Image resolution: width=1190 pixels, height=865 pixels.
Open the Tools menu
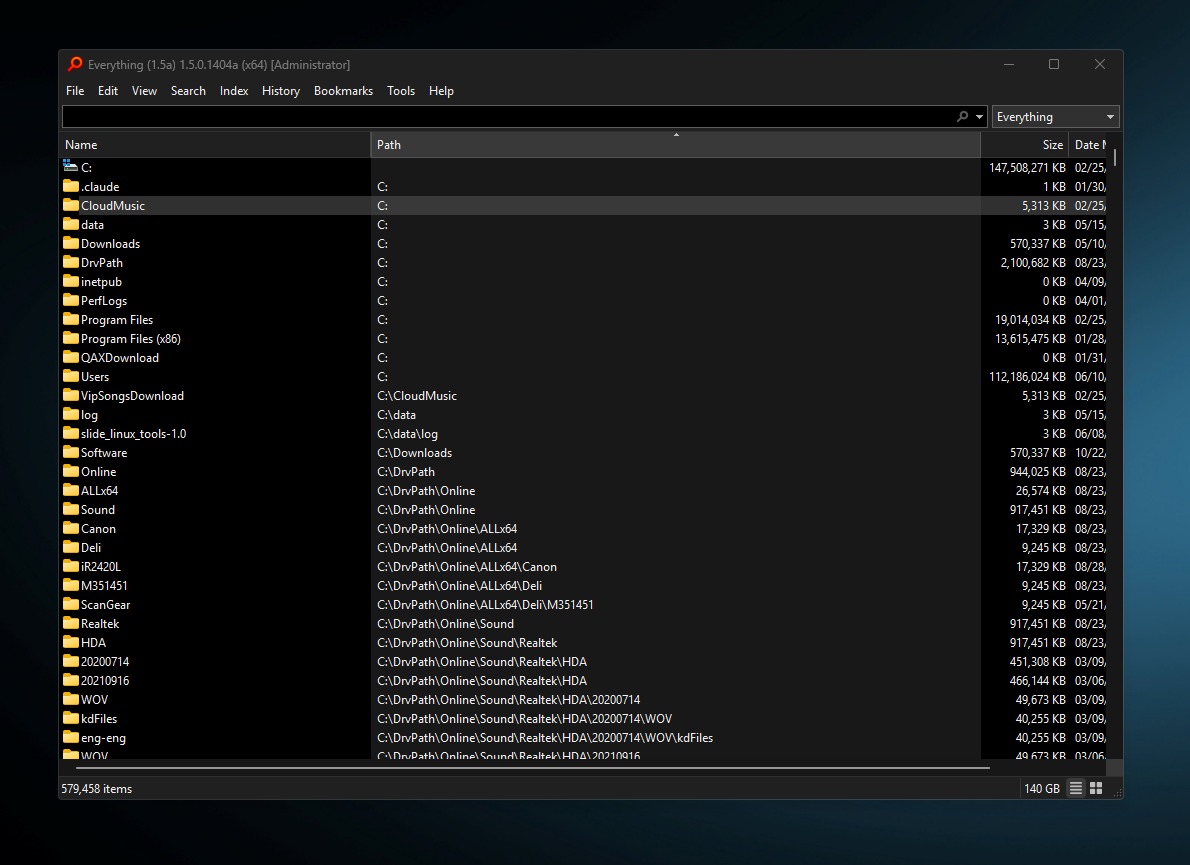point(401,91)
